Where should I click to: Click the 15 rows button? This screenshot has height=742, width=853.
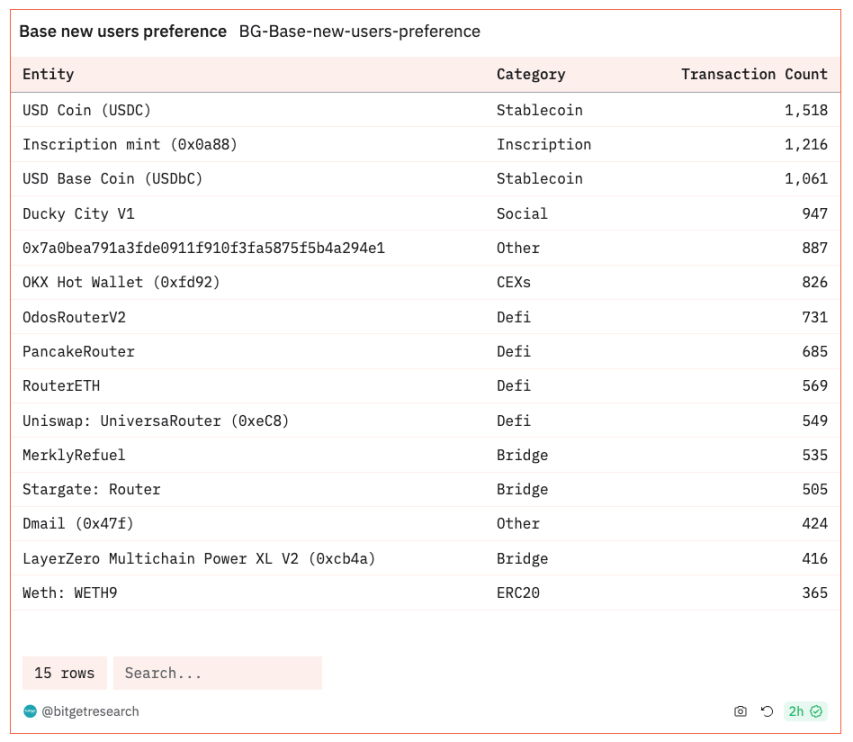coord(64,673)
